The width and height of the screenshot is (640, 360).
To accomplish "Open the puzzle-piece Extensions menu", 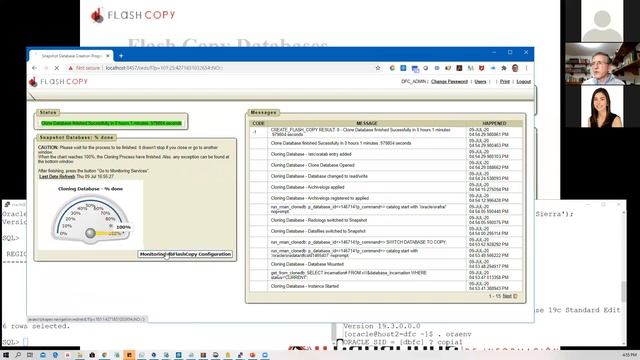I will 504,68.
